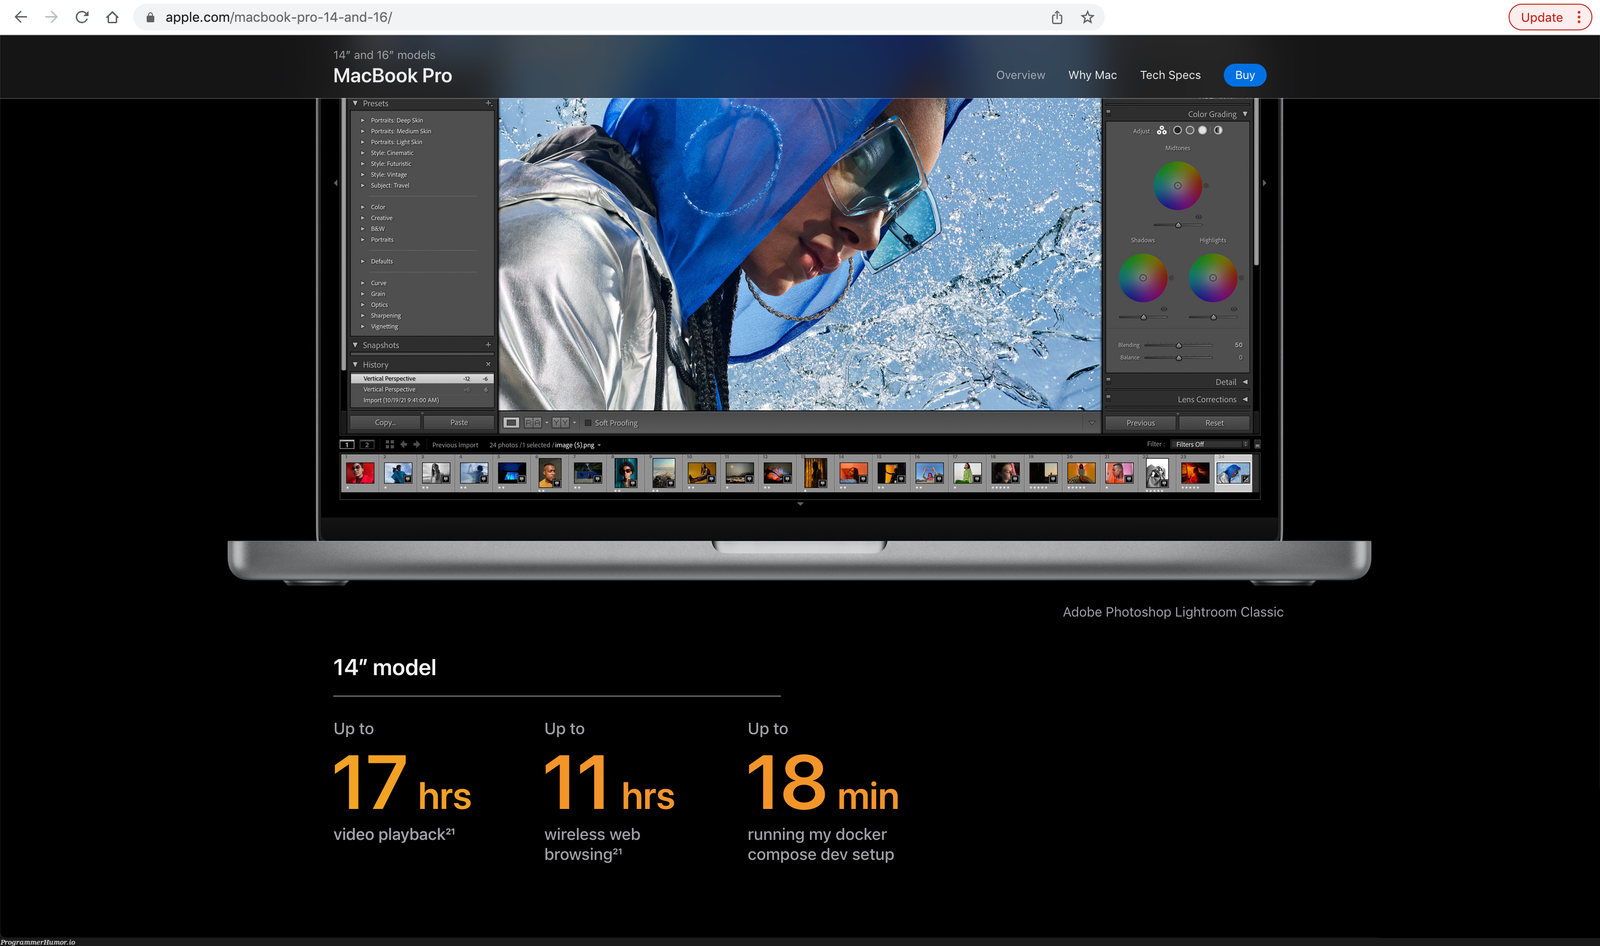Enable the Soft Proofing checkbox

pyautogui.click(x=588, y=422)
